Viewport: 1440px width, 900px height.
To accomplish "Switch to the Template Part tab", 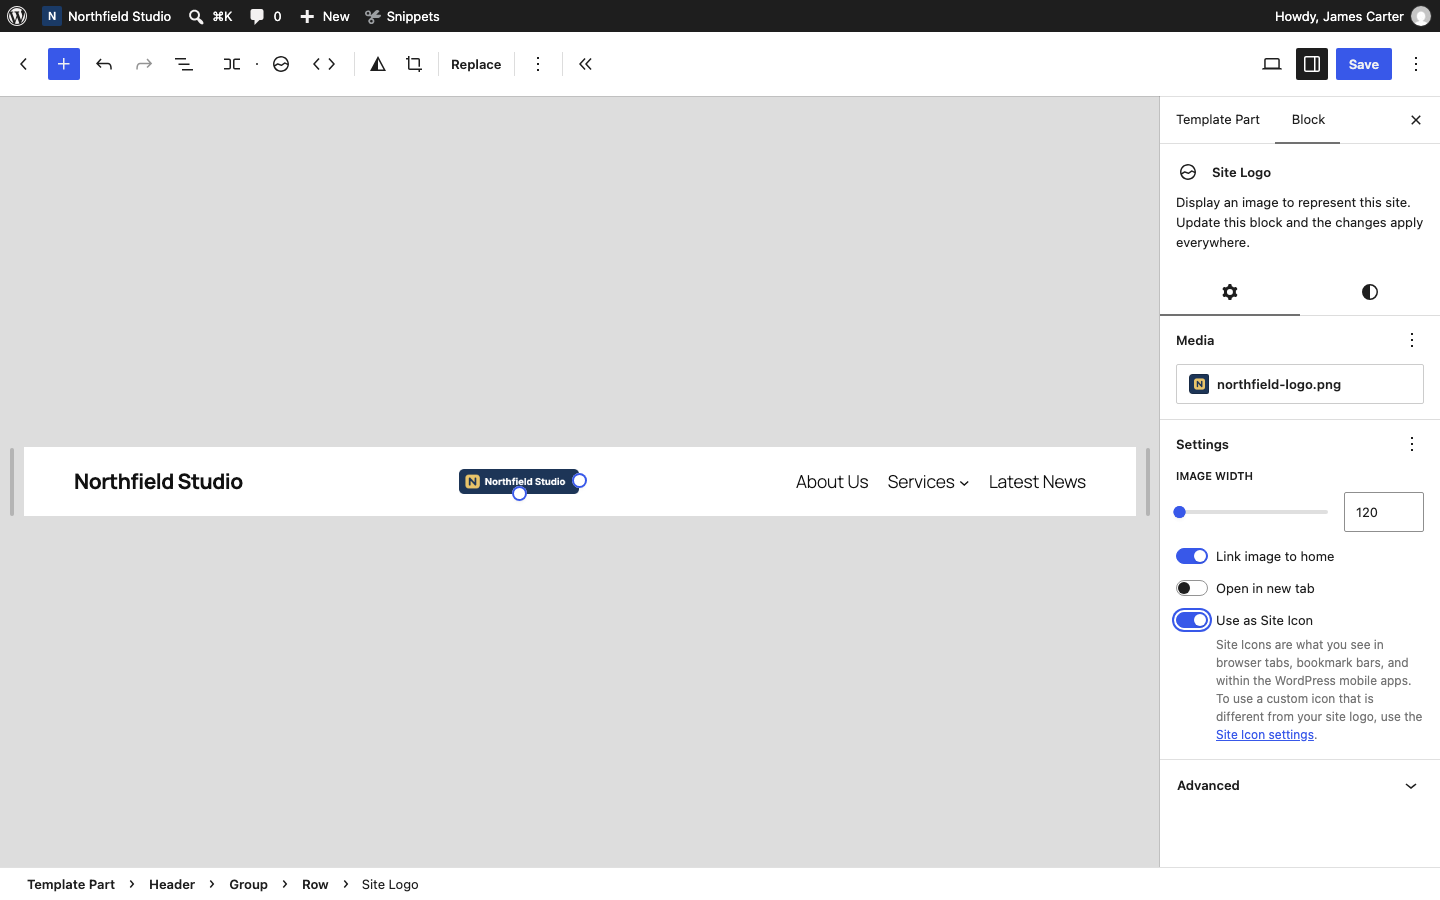I will pos(1218,120).
